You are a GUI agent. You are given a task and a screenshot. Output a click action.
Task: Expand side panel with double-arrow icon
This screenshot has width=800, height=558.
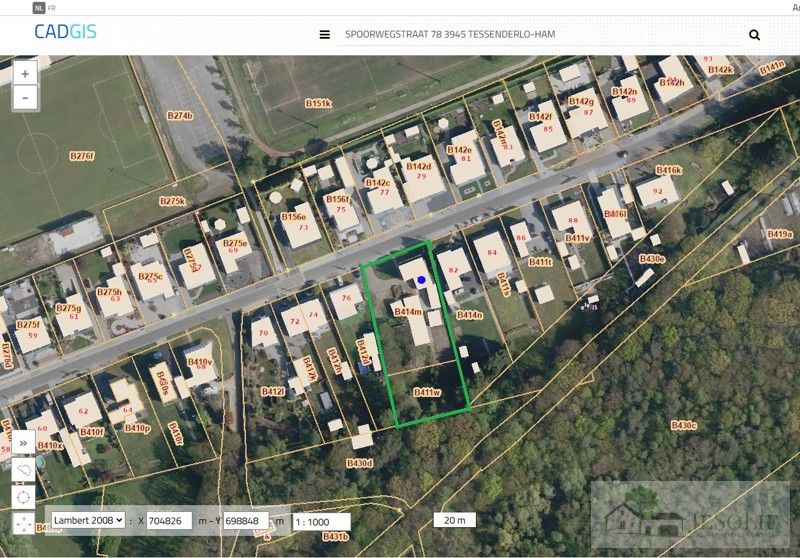pos(23,443)
